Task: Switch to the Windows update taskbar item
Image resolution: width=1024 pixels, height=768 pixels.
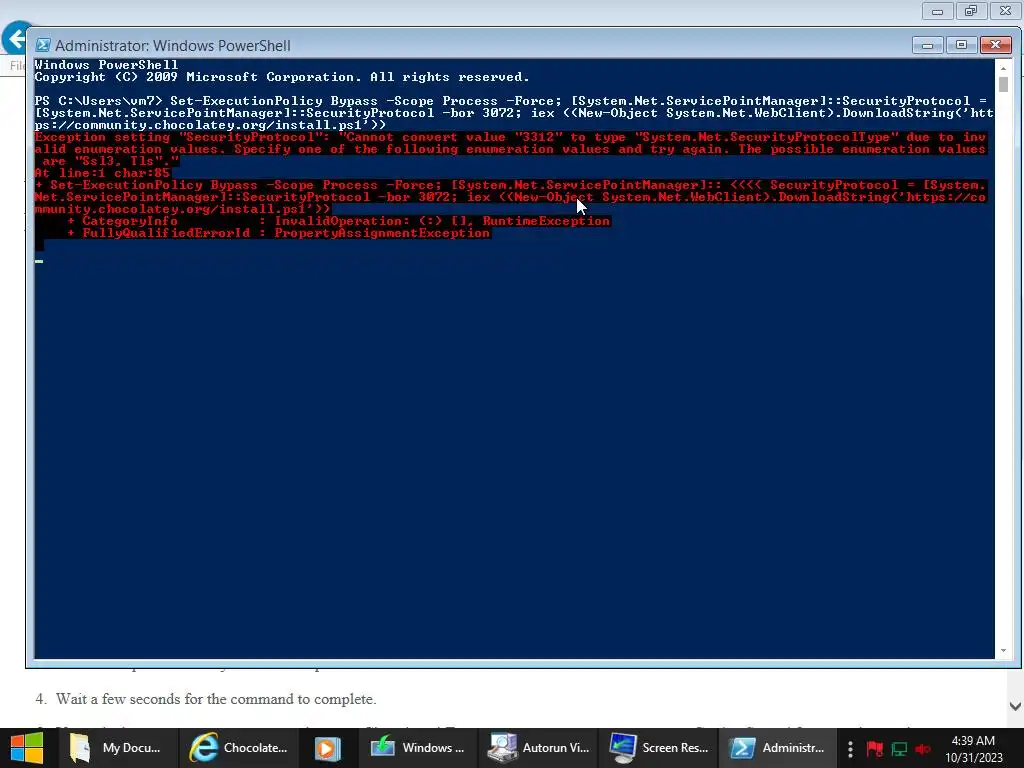Action: pyautogui.click(x=418, y=748)
